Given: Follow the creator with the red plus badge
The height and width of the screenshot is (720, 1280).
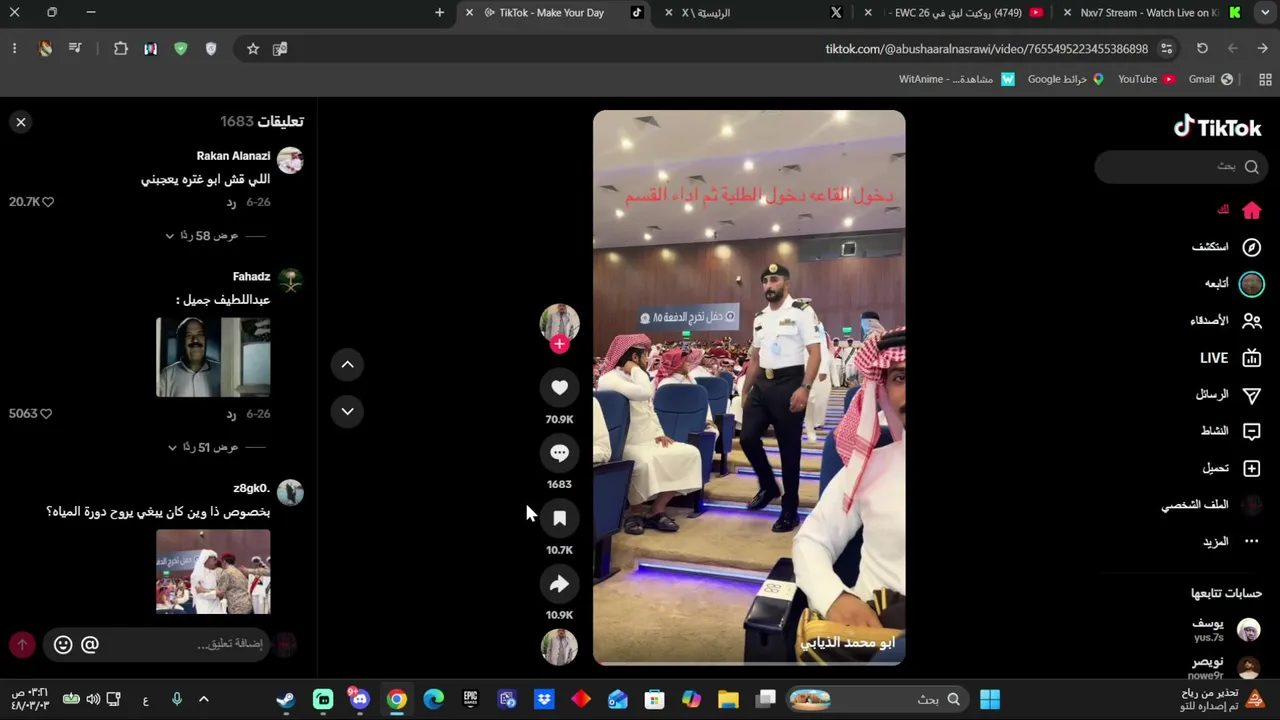Looking at the screenshot, I should (559, 344).
